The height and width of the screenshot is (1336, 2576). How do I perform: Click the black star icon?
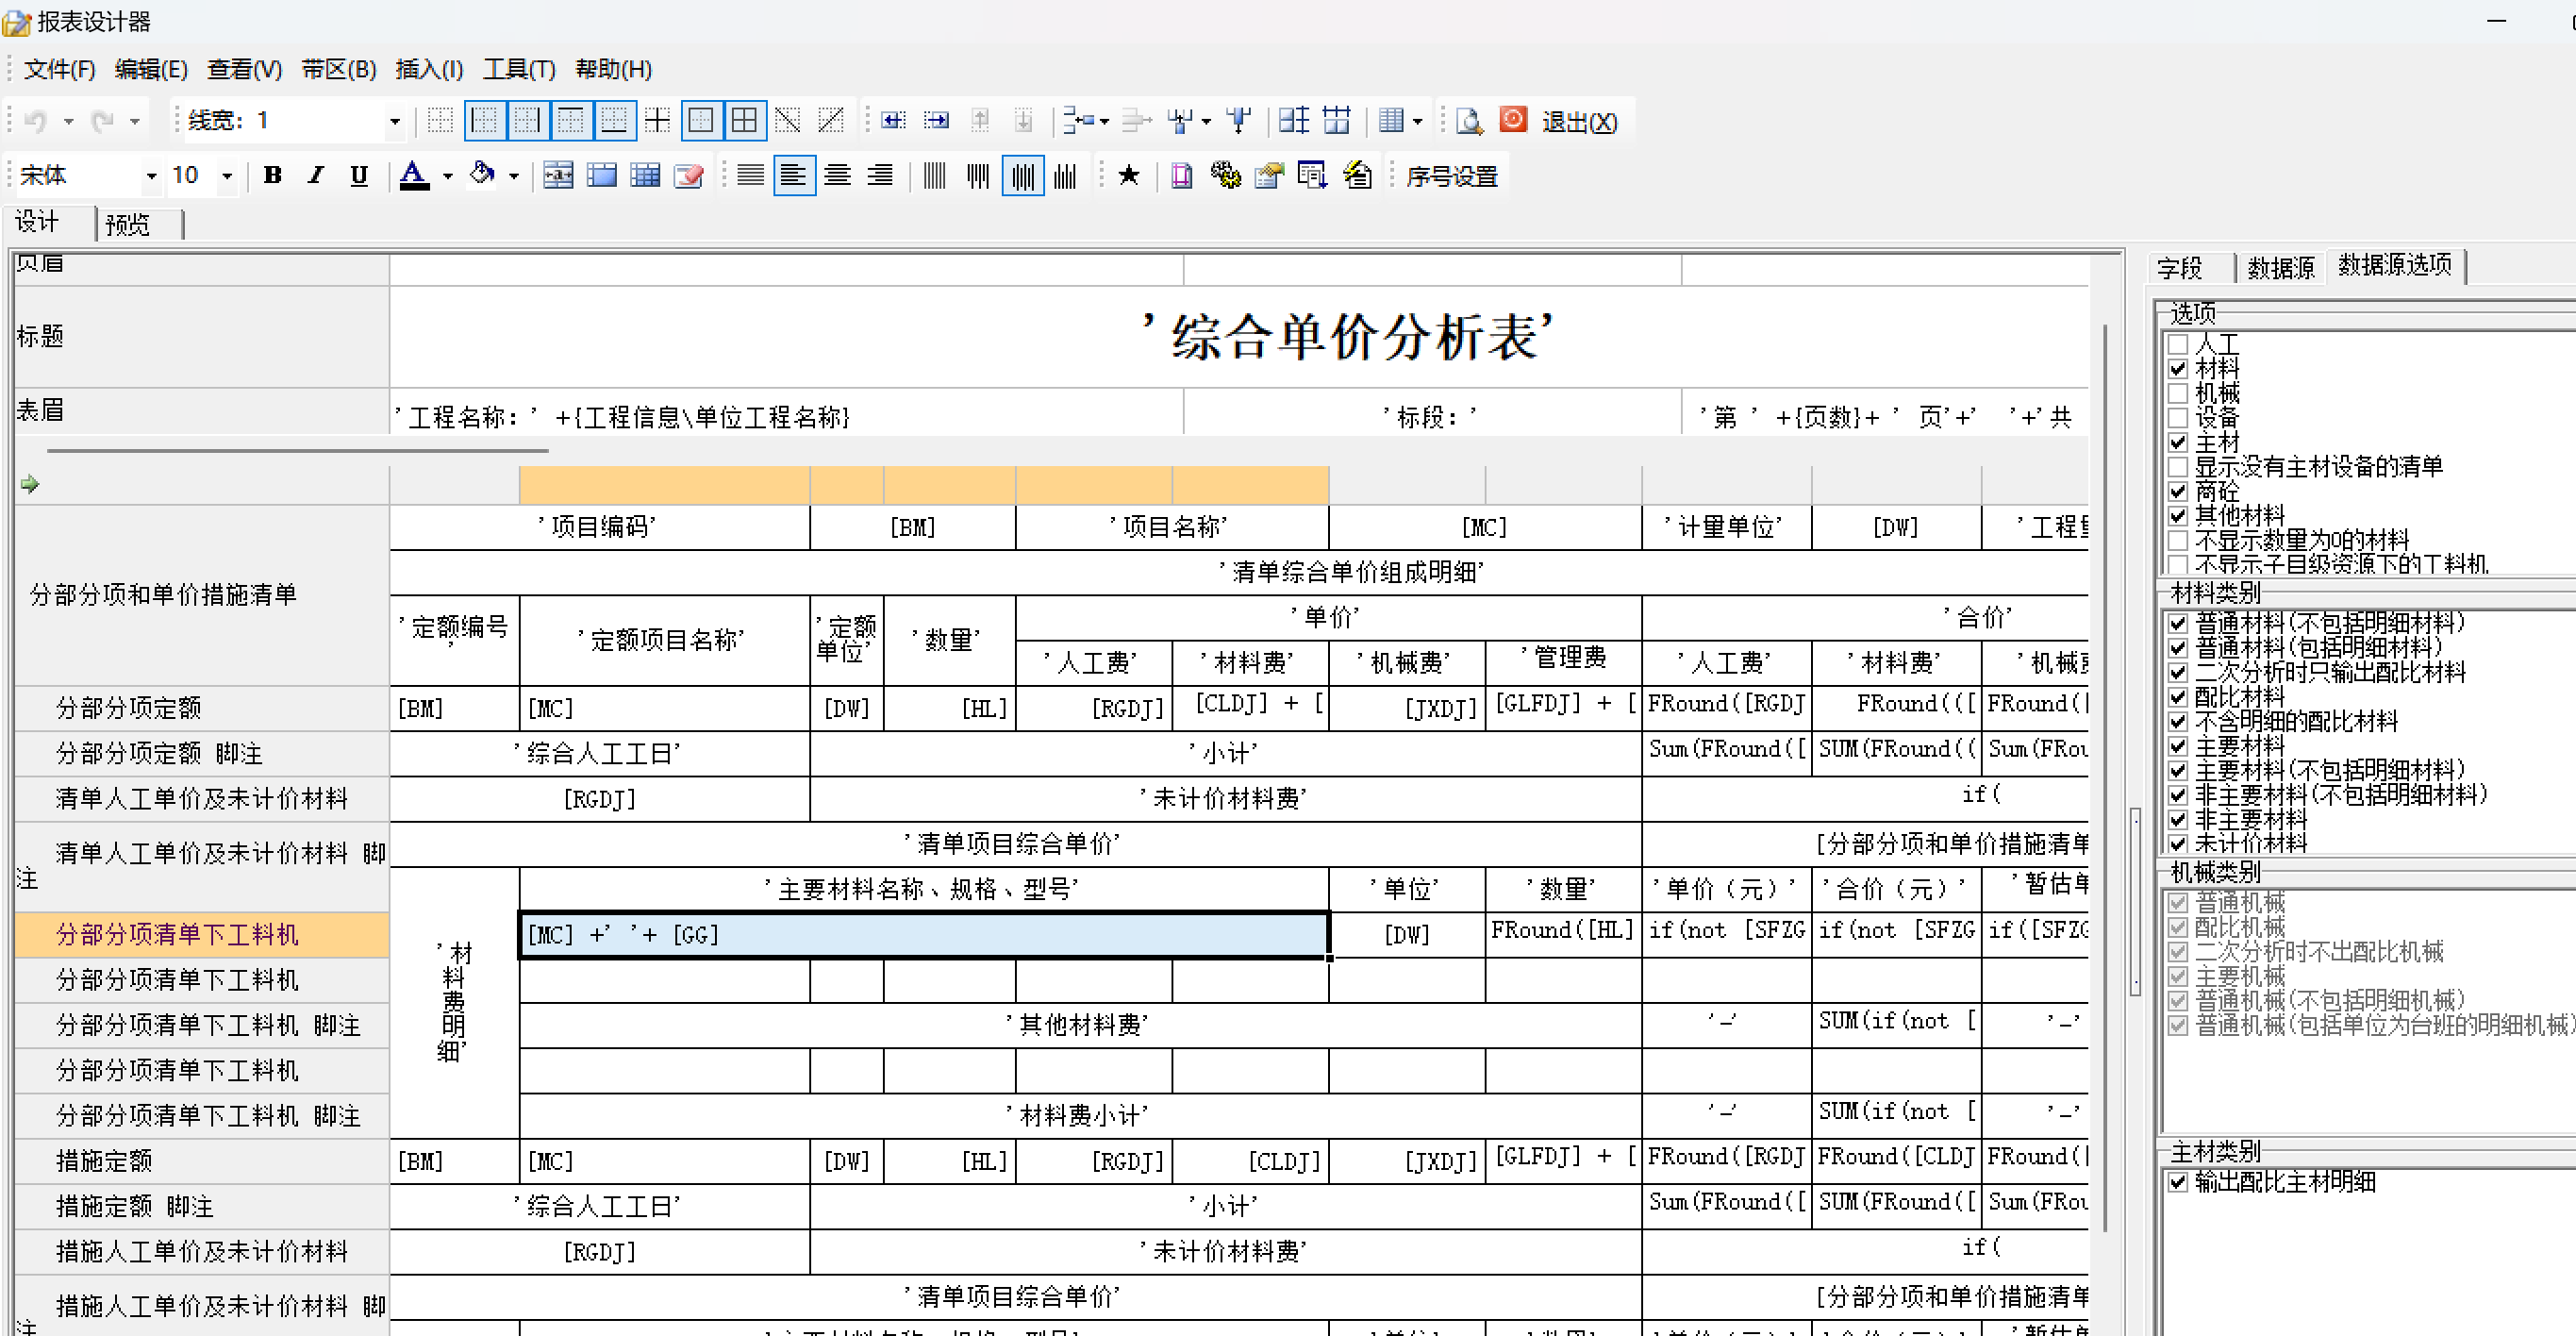coord(1129,176)
